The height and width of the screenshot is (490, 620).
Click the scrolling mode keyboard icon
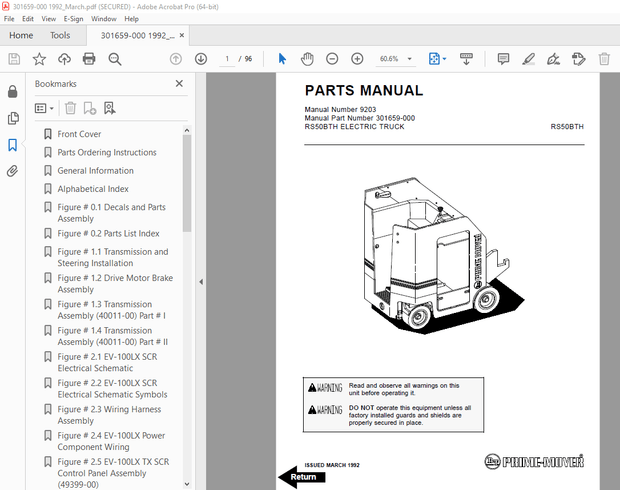tap(466, 59)
